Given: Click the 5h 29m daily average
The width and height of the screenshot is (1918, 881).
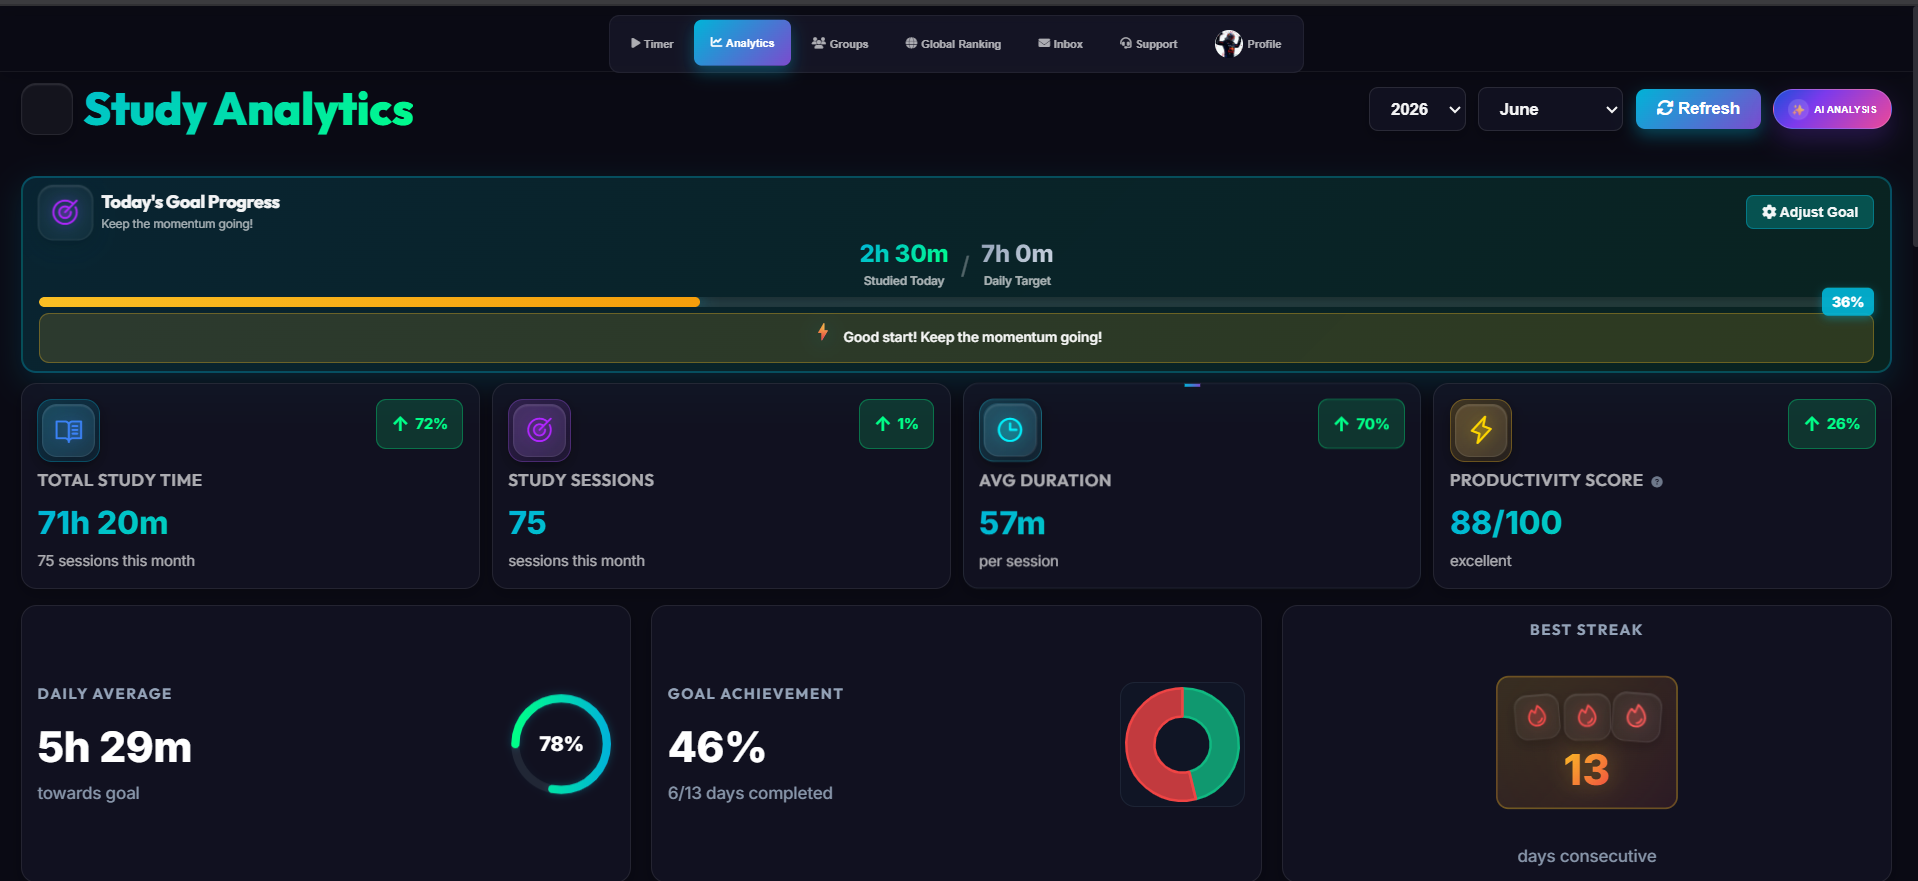Looking at the screenshot, I should pos(114,747).
